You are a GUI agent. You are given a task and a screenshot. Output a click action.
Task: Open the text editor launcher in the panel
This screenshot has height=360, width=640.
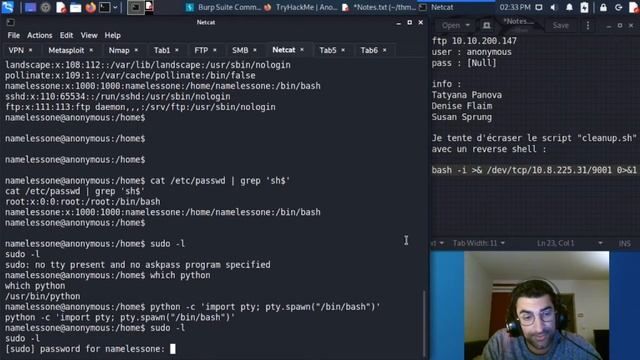coord(61,7)
